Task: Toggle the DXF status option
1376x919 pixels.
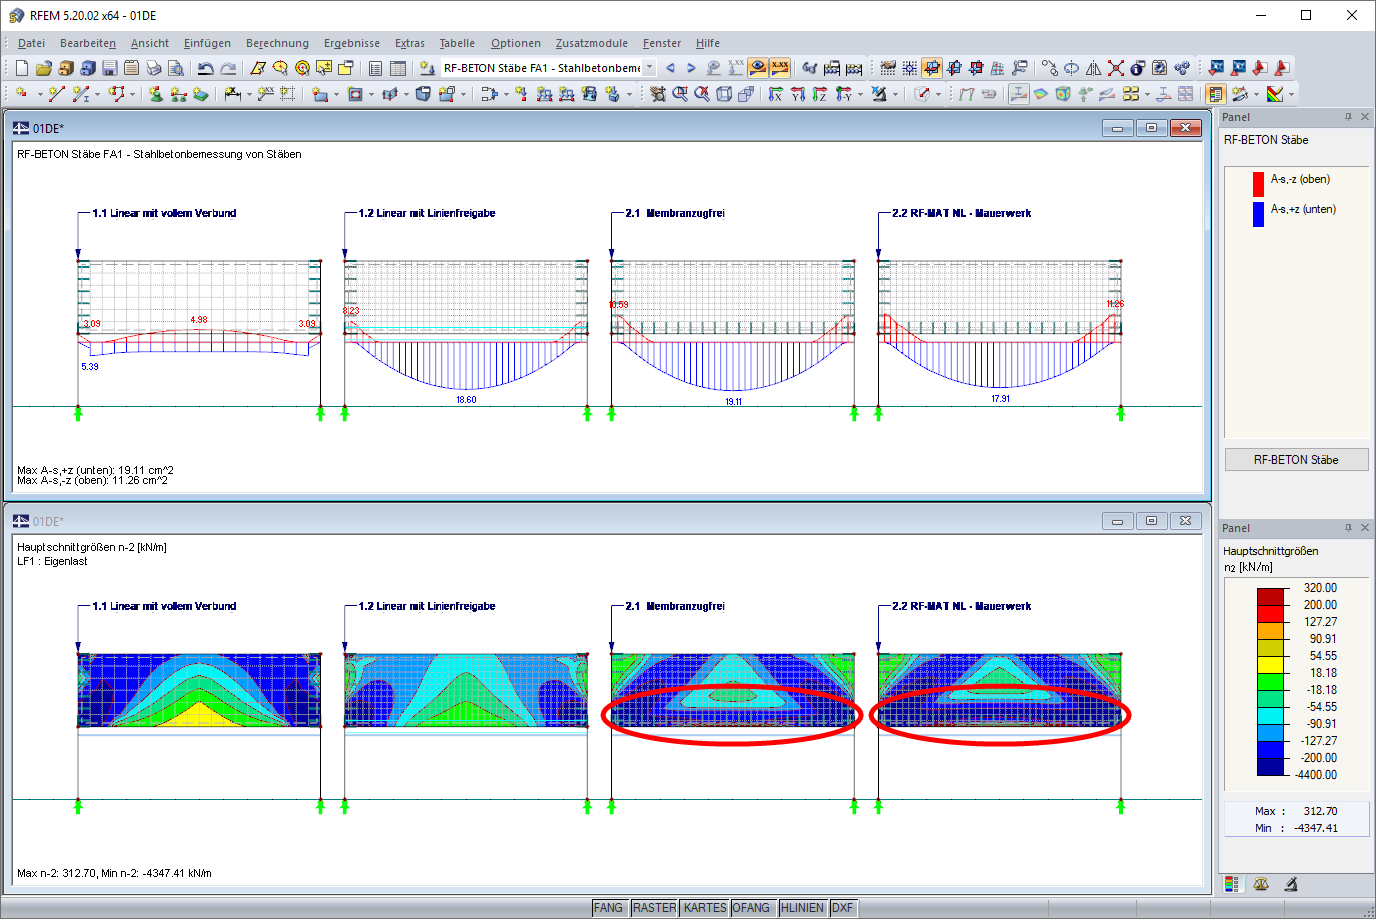Action: [x=843, y=908]
